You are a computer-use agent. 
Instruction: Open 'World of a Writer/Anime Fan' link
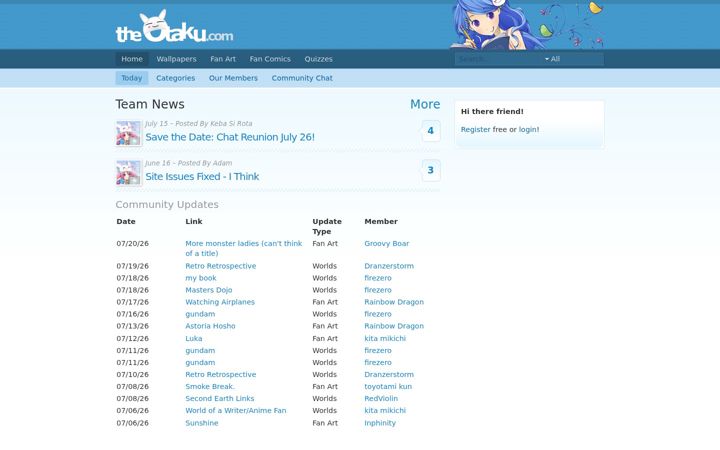pyautogui.click(x=236, y=411)
